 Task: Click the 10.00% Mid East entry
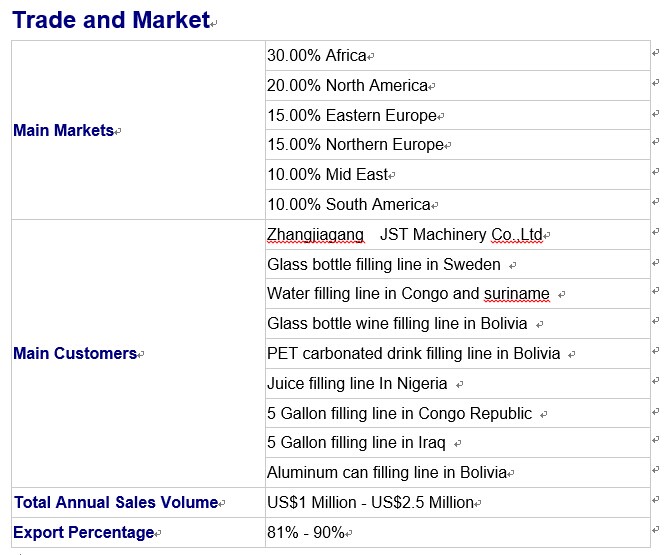pos(458,174)
